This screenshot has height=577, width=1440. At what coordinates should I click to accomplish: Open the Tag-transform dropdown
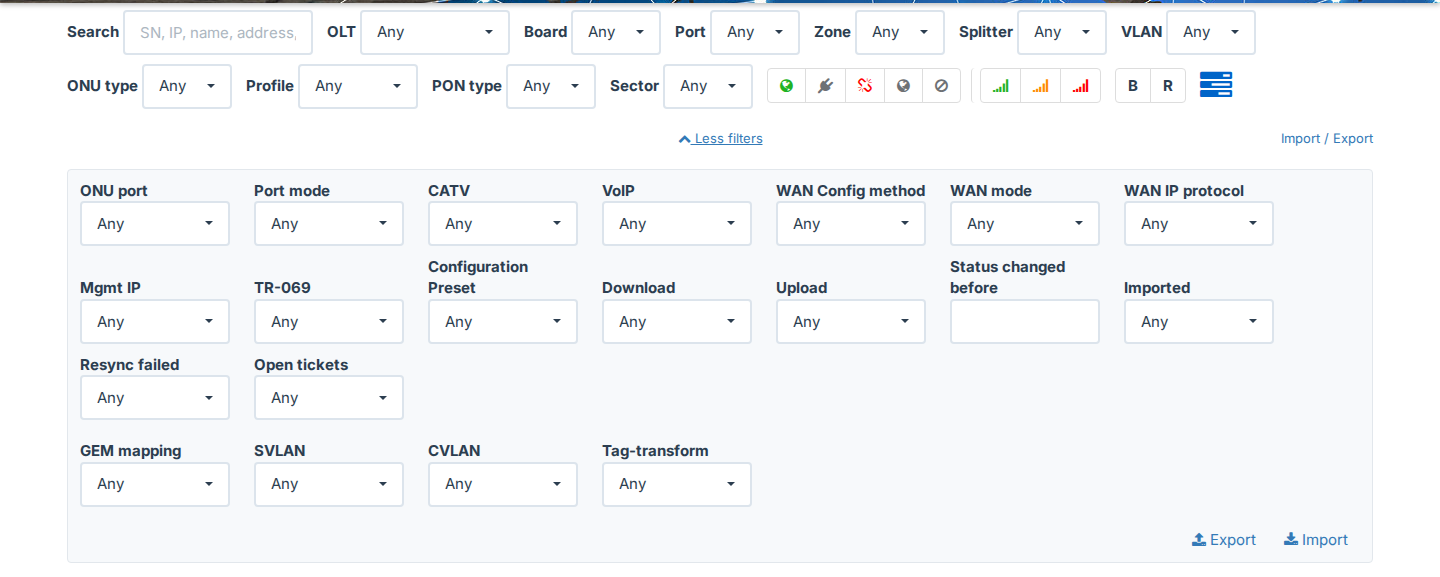point(677,484)
